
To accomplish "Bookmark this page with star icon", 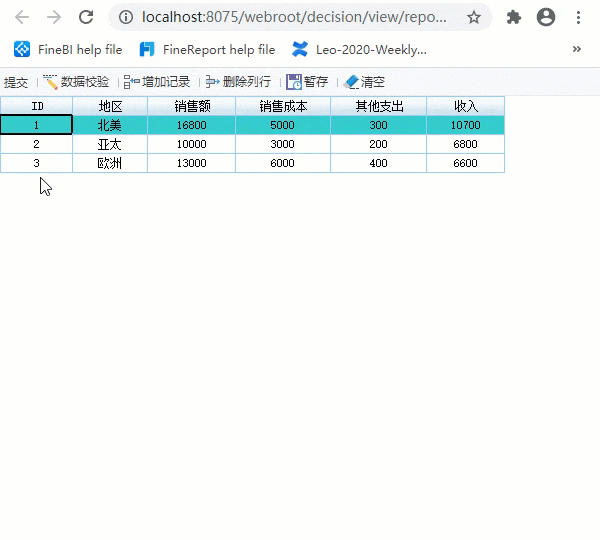I will point(474,17).
